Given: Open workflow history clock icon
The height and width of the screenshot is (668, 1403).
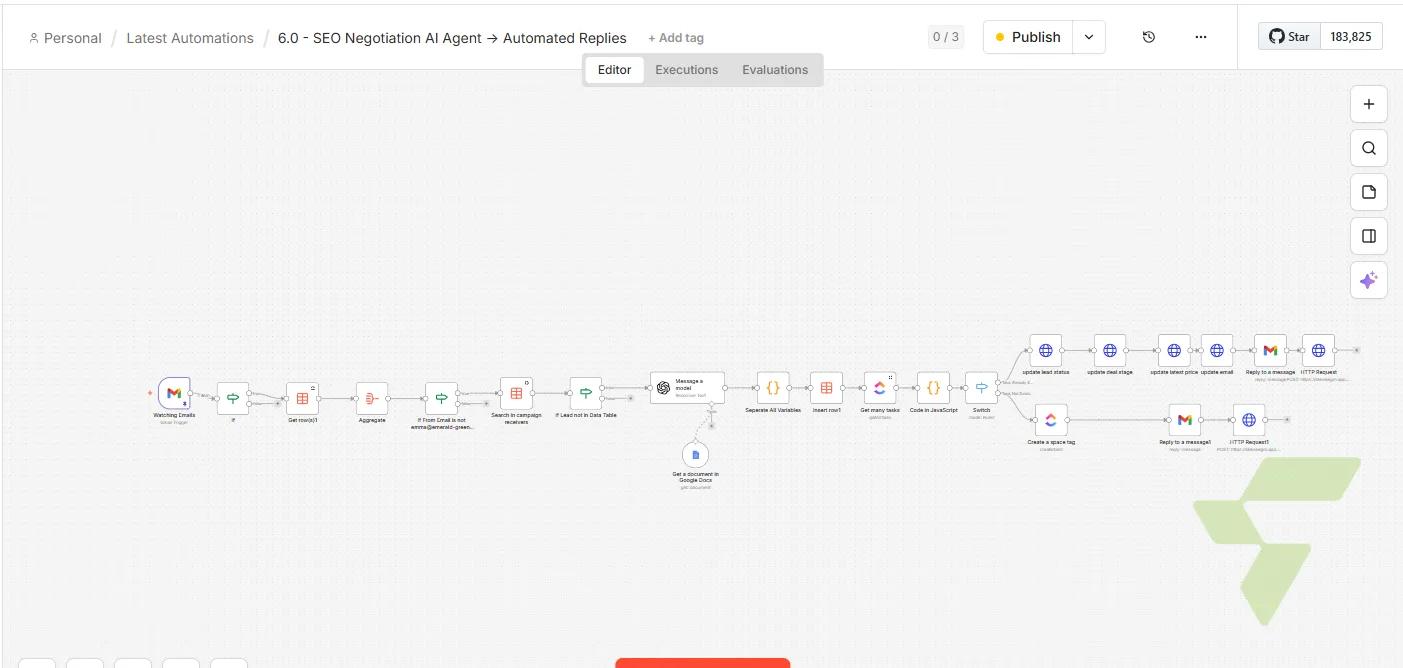Looking at the screenshot, I should point(1149,37).
